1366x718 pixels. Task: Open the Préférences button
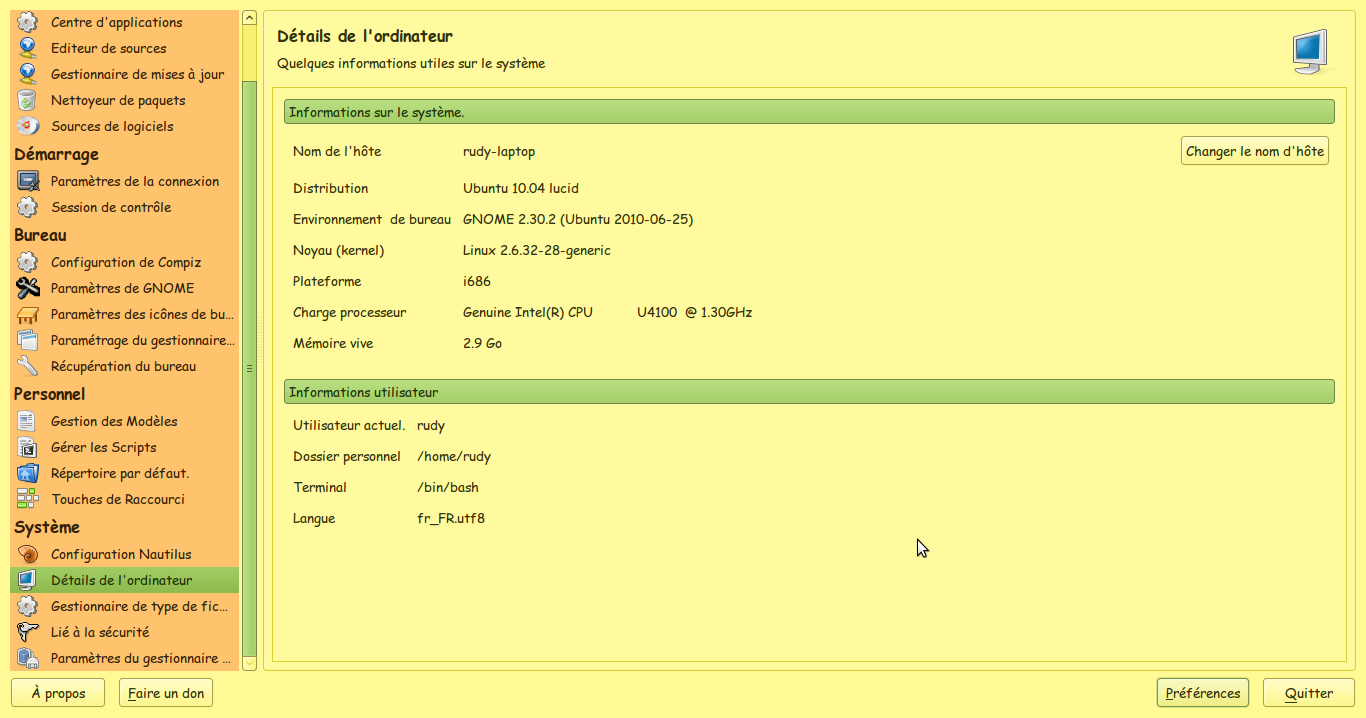point(1203,693)
